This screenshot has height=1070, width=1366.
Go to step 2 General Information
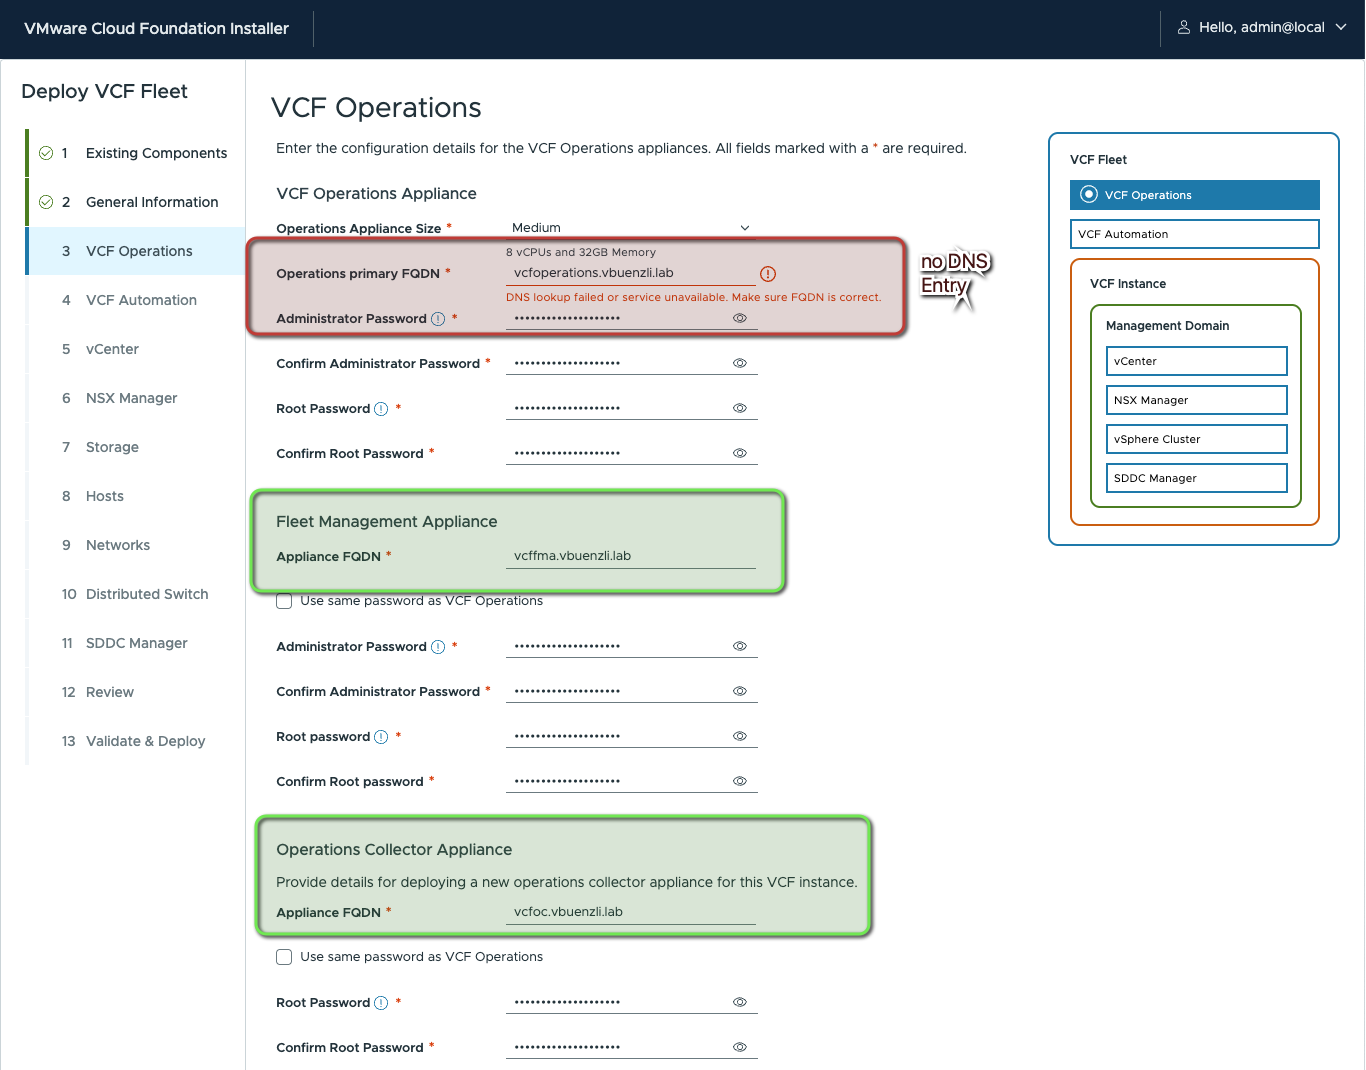pos(135,202)
